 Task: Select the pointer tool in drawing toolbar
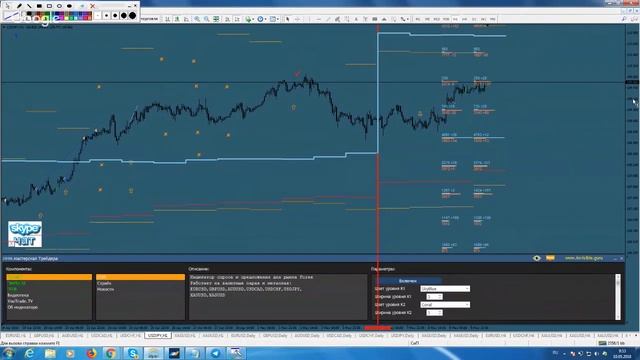8,6
